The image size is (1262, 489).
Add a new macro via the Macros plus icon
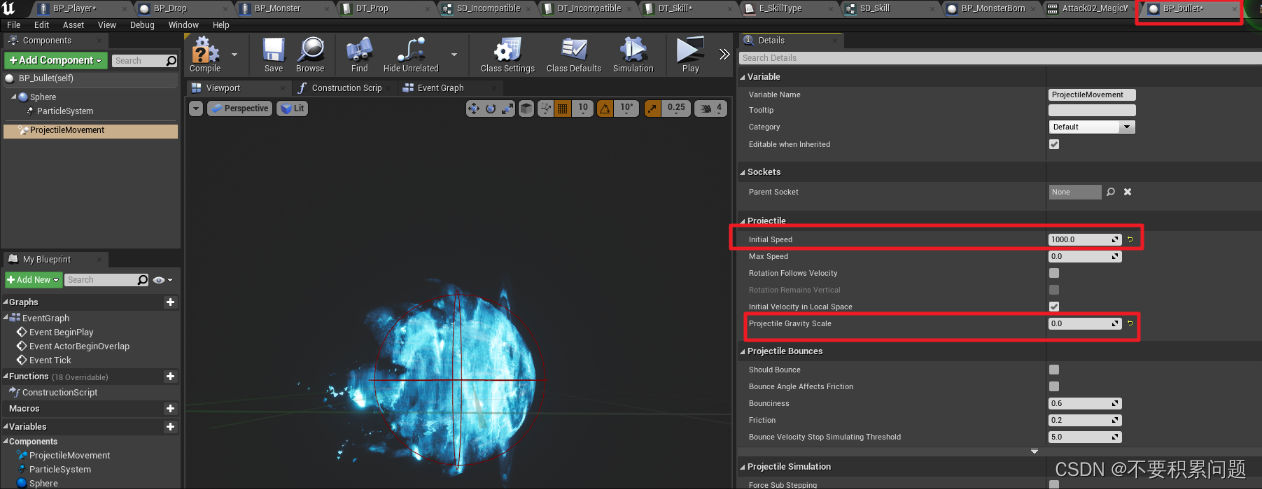coord(170,408)
